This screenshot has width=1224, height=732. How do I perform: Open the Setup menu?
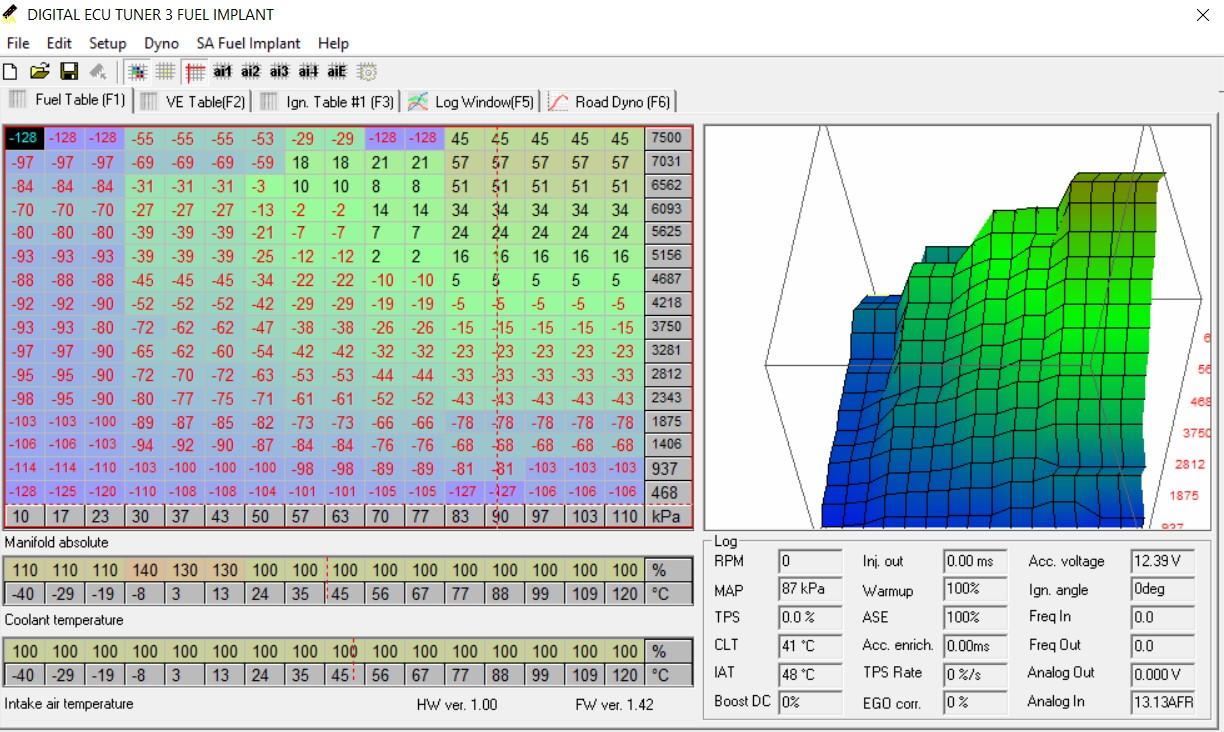coord(108,43)
